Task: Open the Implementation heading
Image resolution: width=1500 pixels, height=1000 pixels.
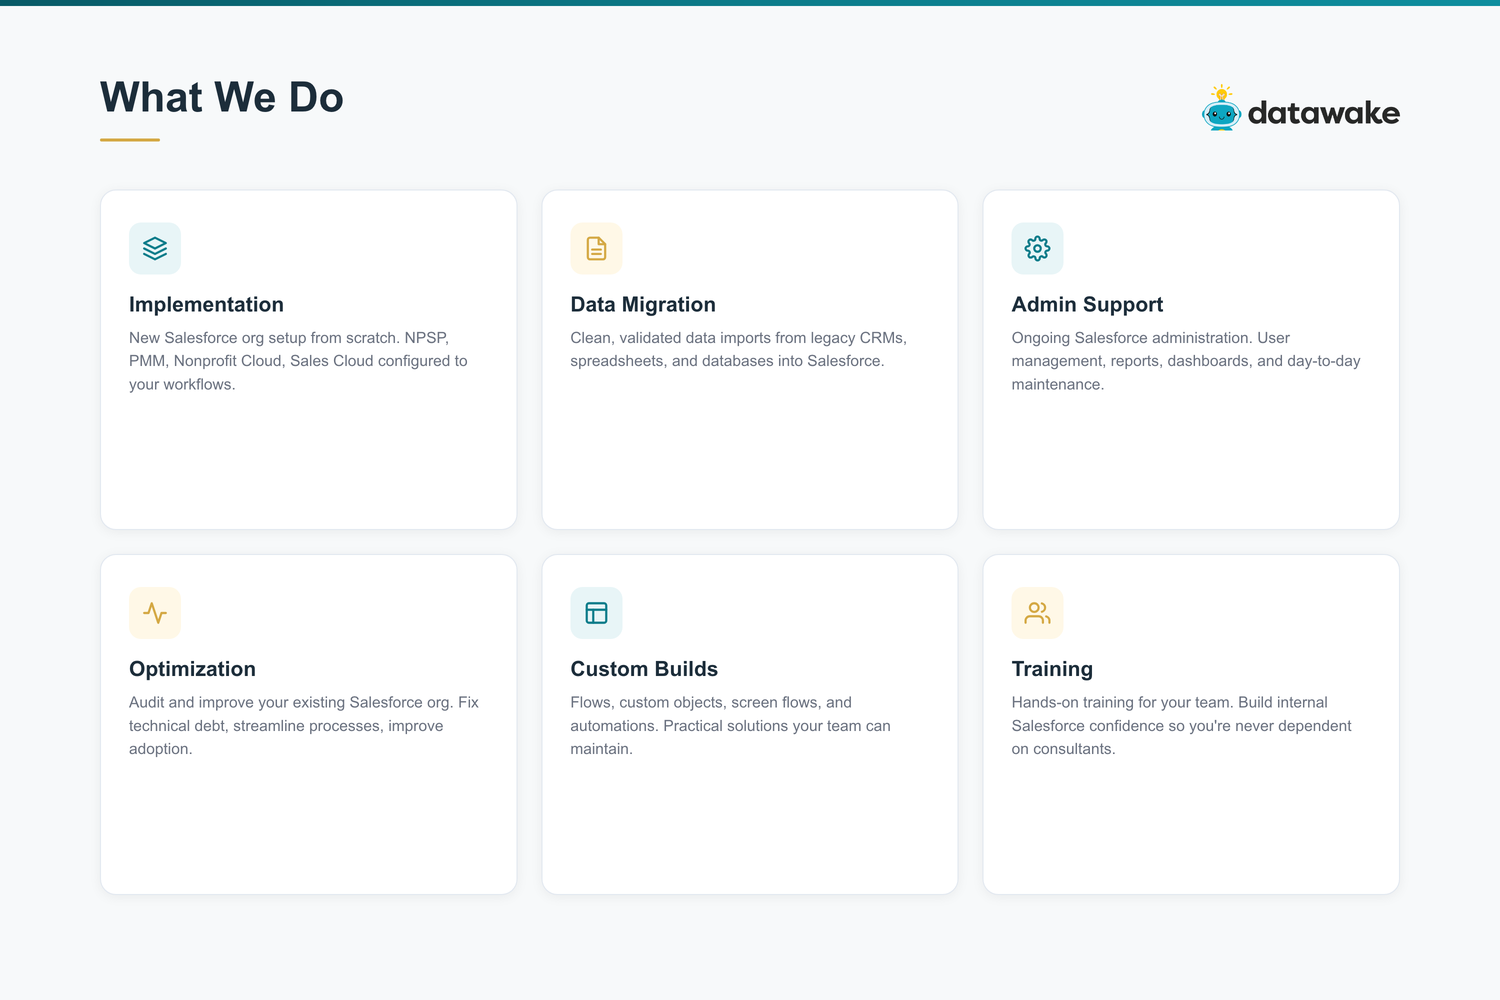Action: click(206, 305)
